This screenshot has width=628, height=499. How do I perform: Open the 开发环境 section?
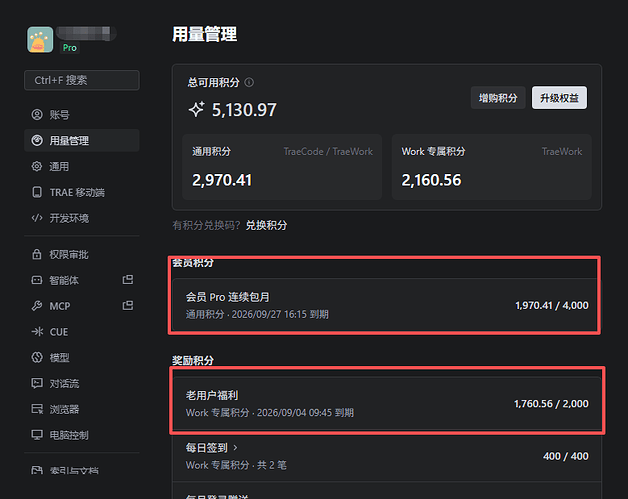point(82,218)
